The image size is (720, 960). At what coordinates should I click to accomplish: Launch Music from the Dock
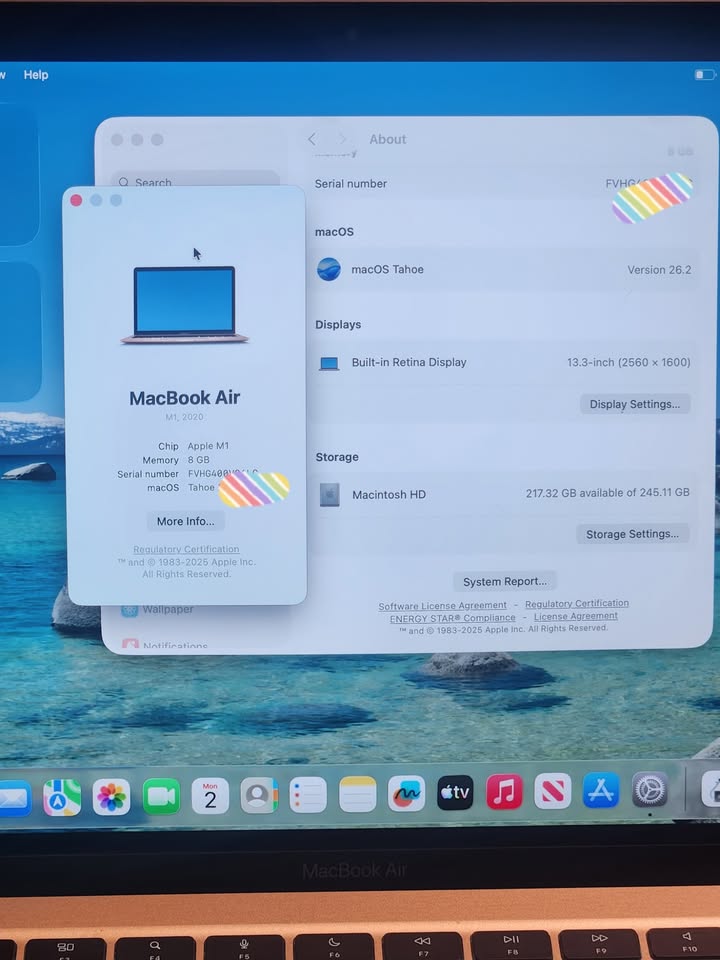504,792
